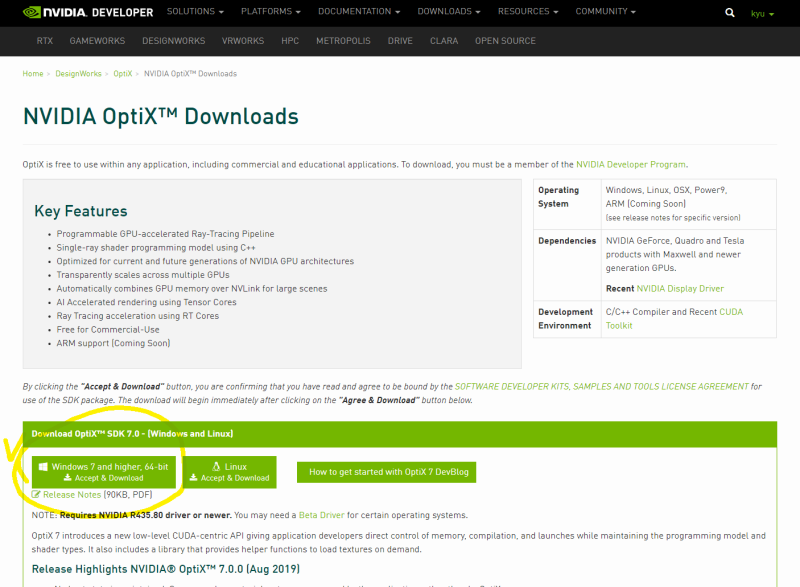Go to the VRWorks section

click(243, 41)
